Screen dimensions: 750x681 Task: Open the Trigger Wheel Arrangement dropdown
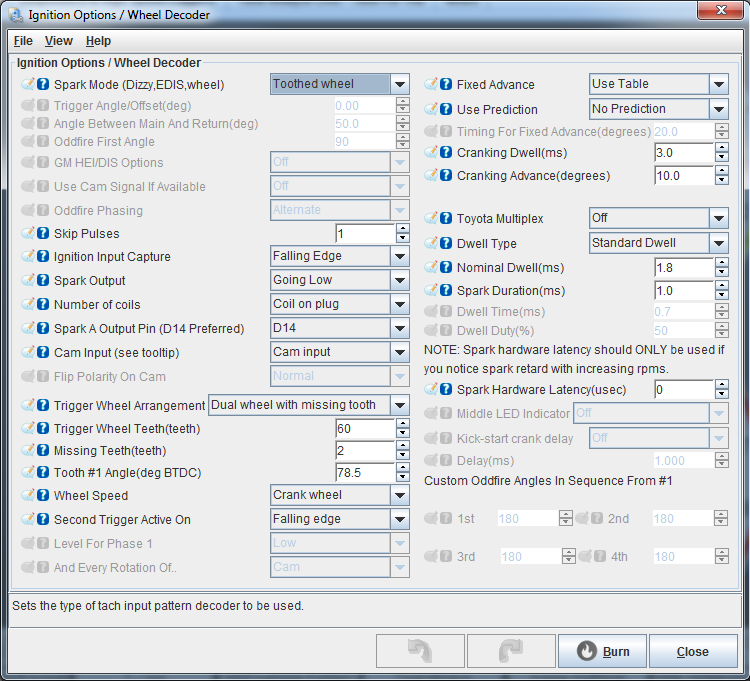click(x=399, y=405)
